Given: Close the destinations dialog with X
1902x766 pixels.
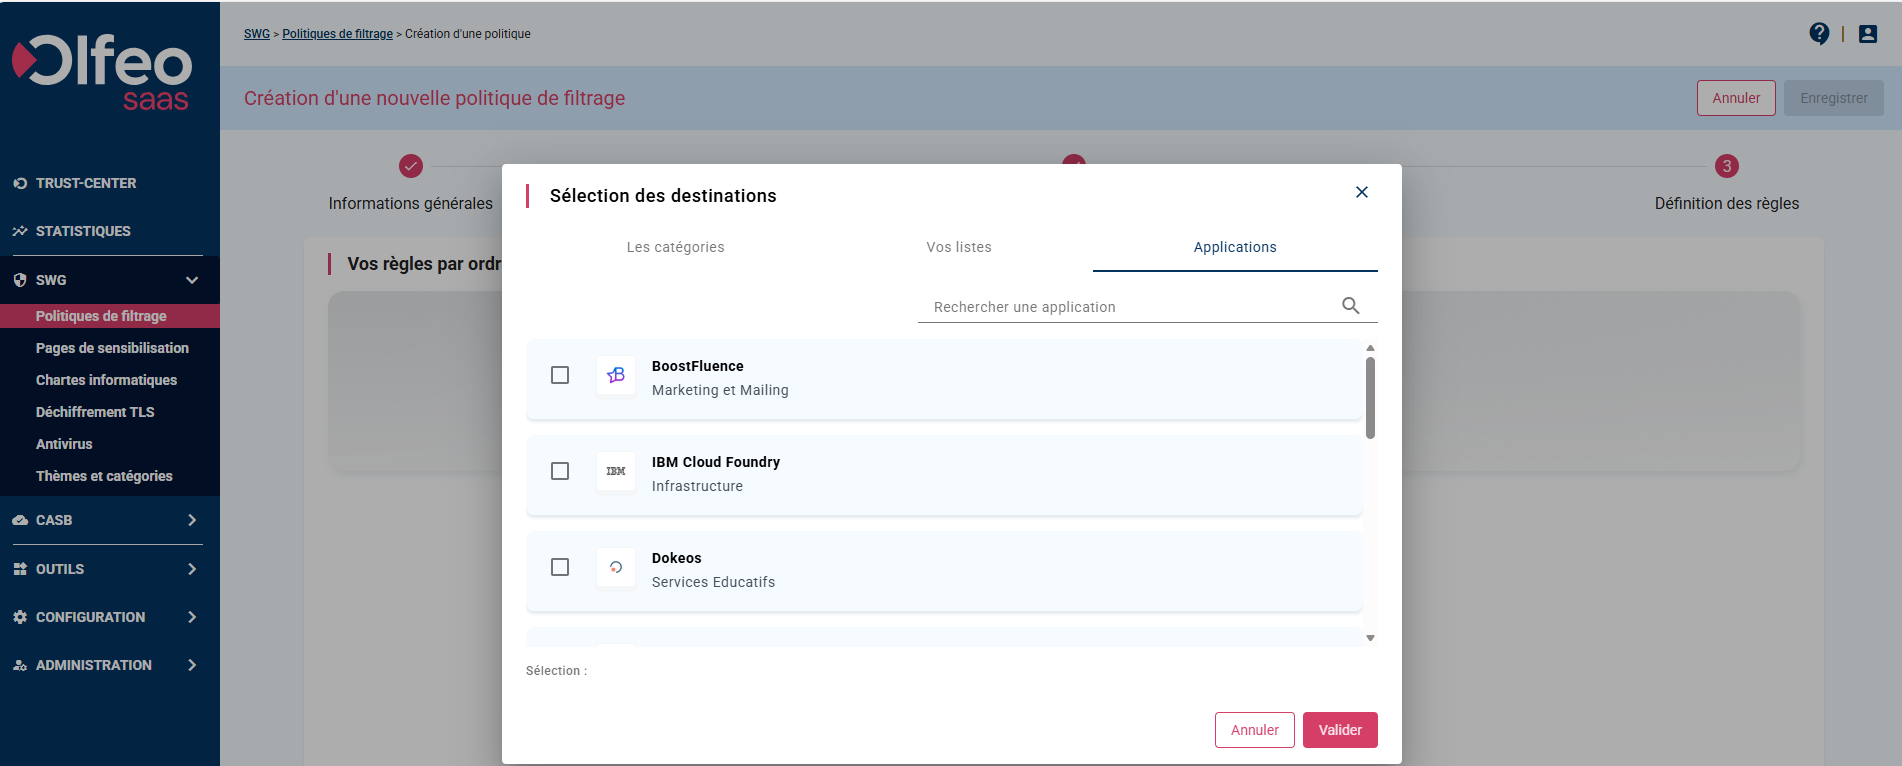Looking at the screenshot, I should click(x=1361, y=192).
